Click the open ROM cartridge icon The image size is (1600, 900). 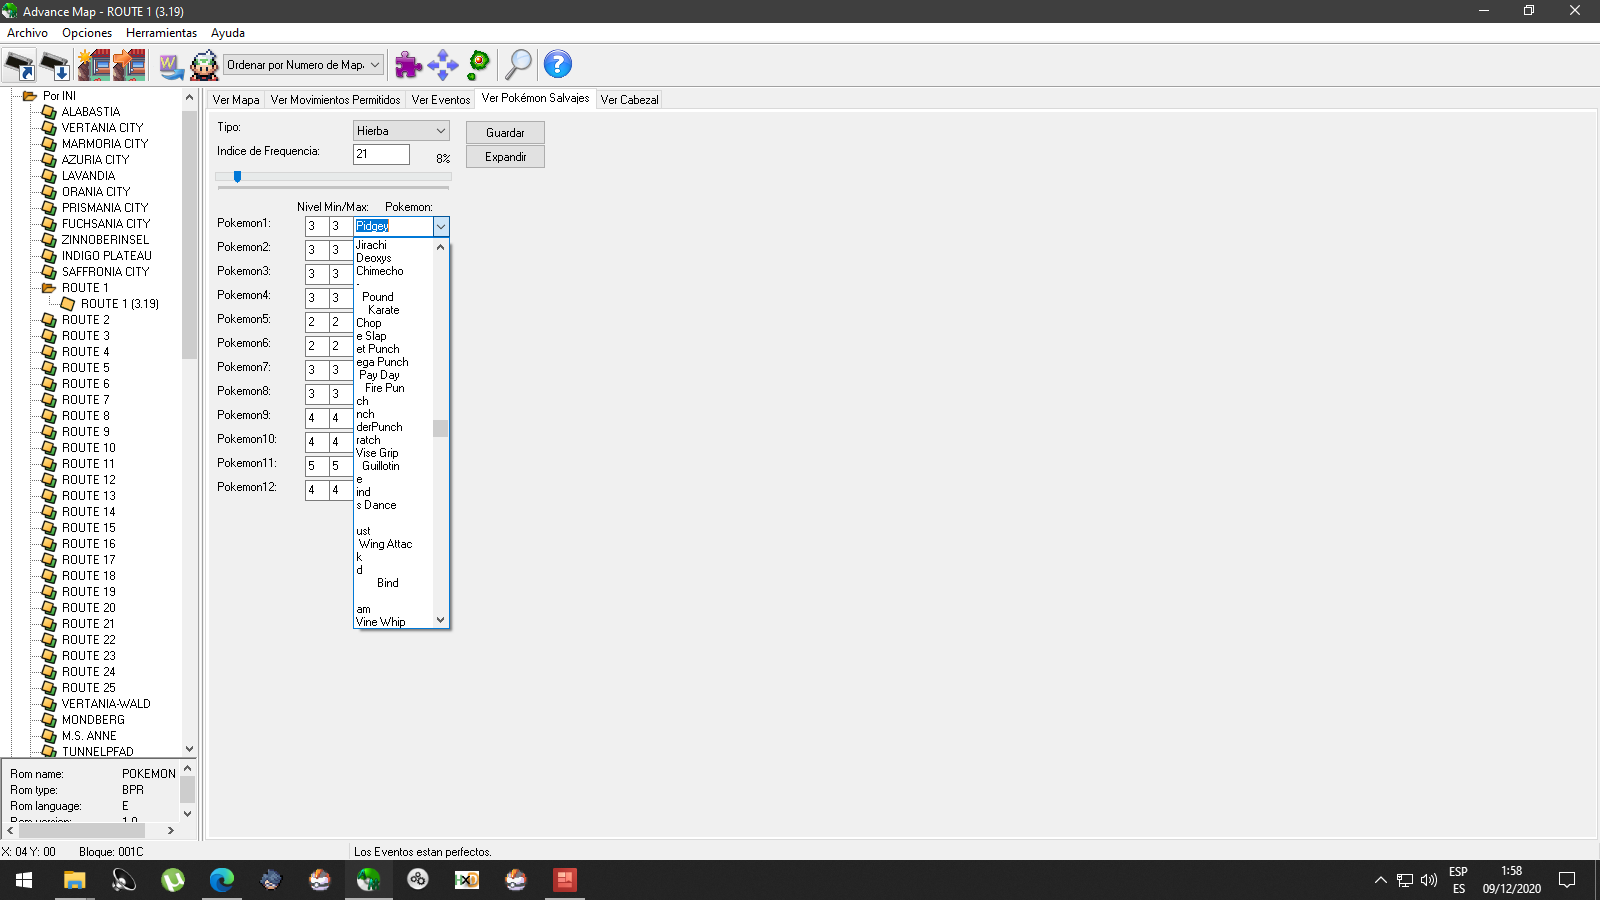pos(20,65)
